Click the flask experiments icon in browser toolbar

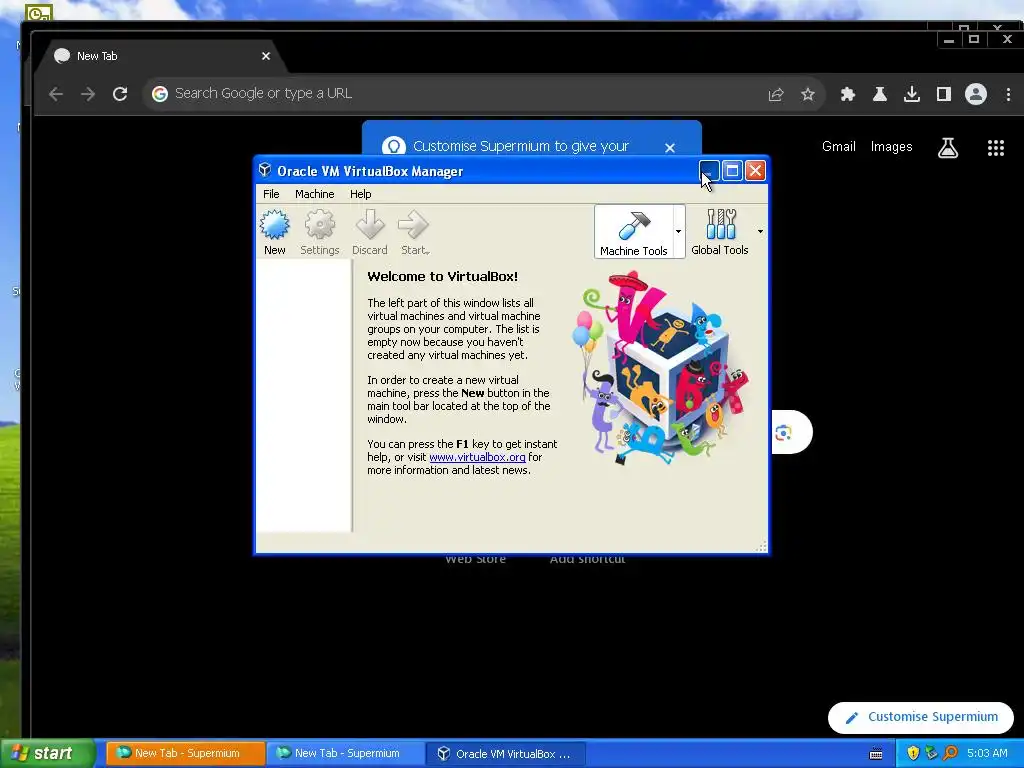click(880, 95)
